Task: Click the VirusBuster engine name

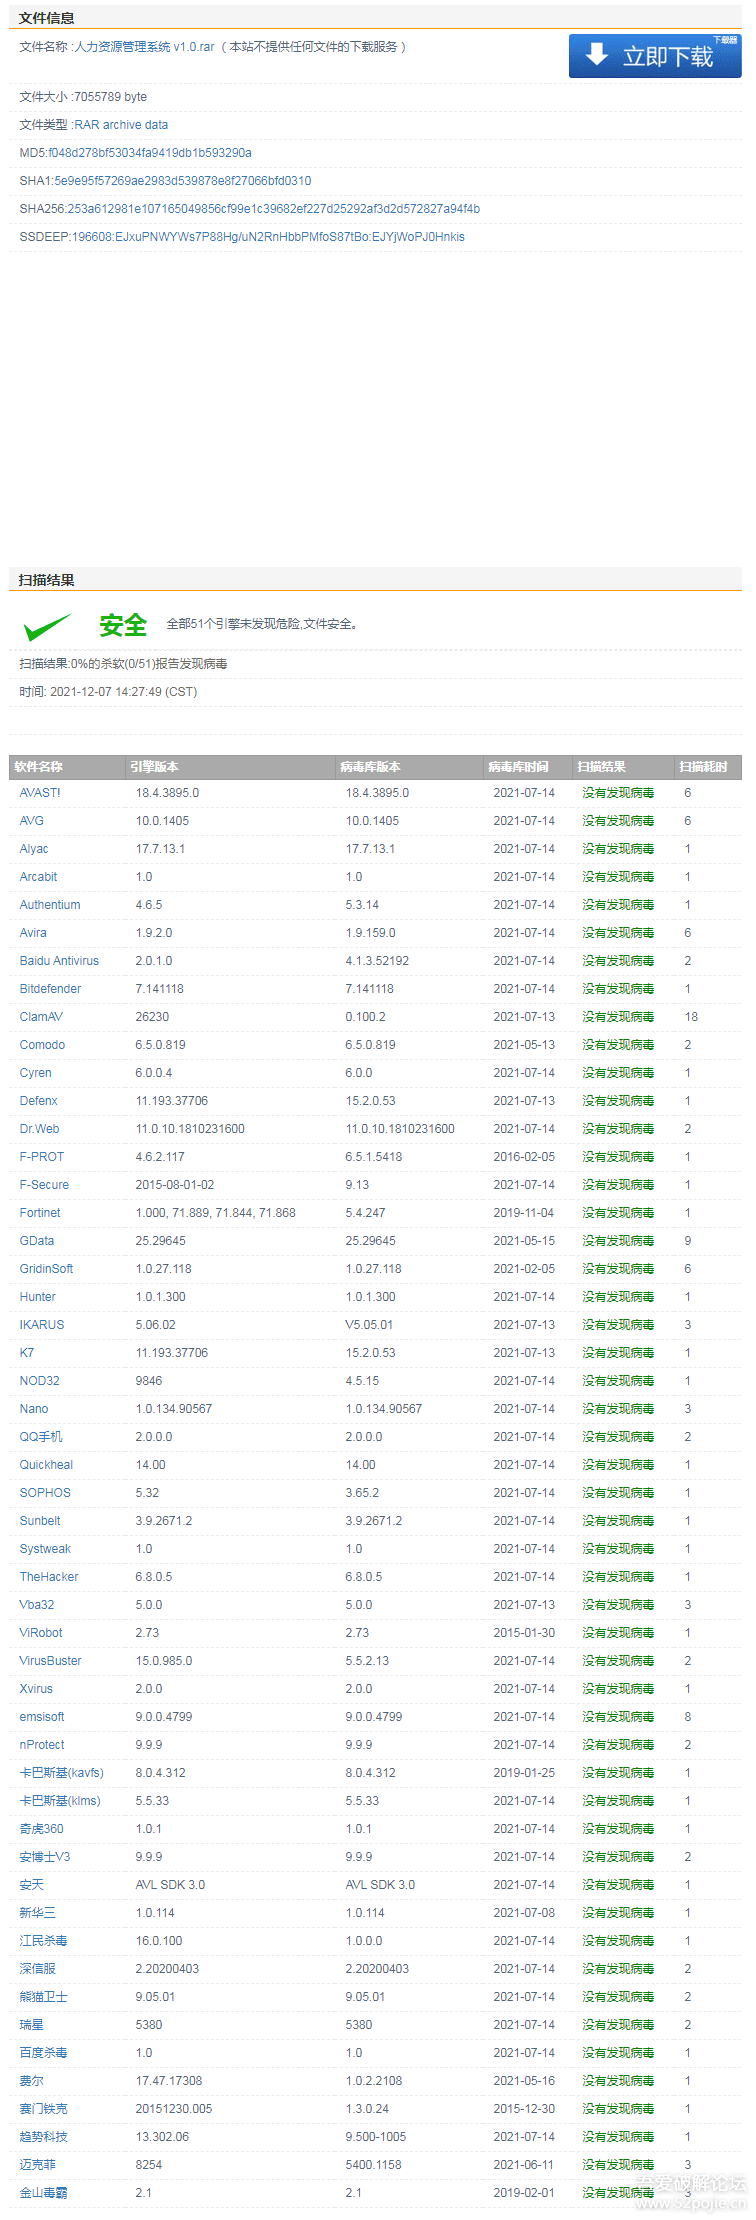Action: point(51,1661)
